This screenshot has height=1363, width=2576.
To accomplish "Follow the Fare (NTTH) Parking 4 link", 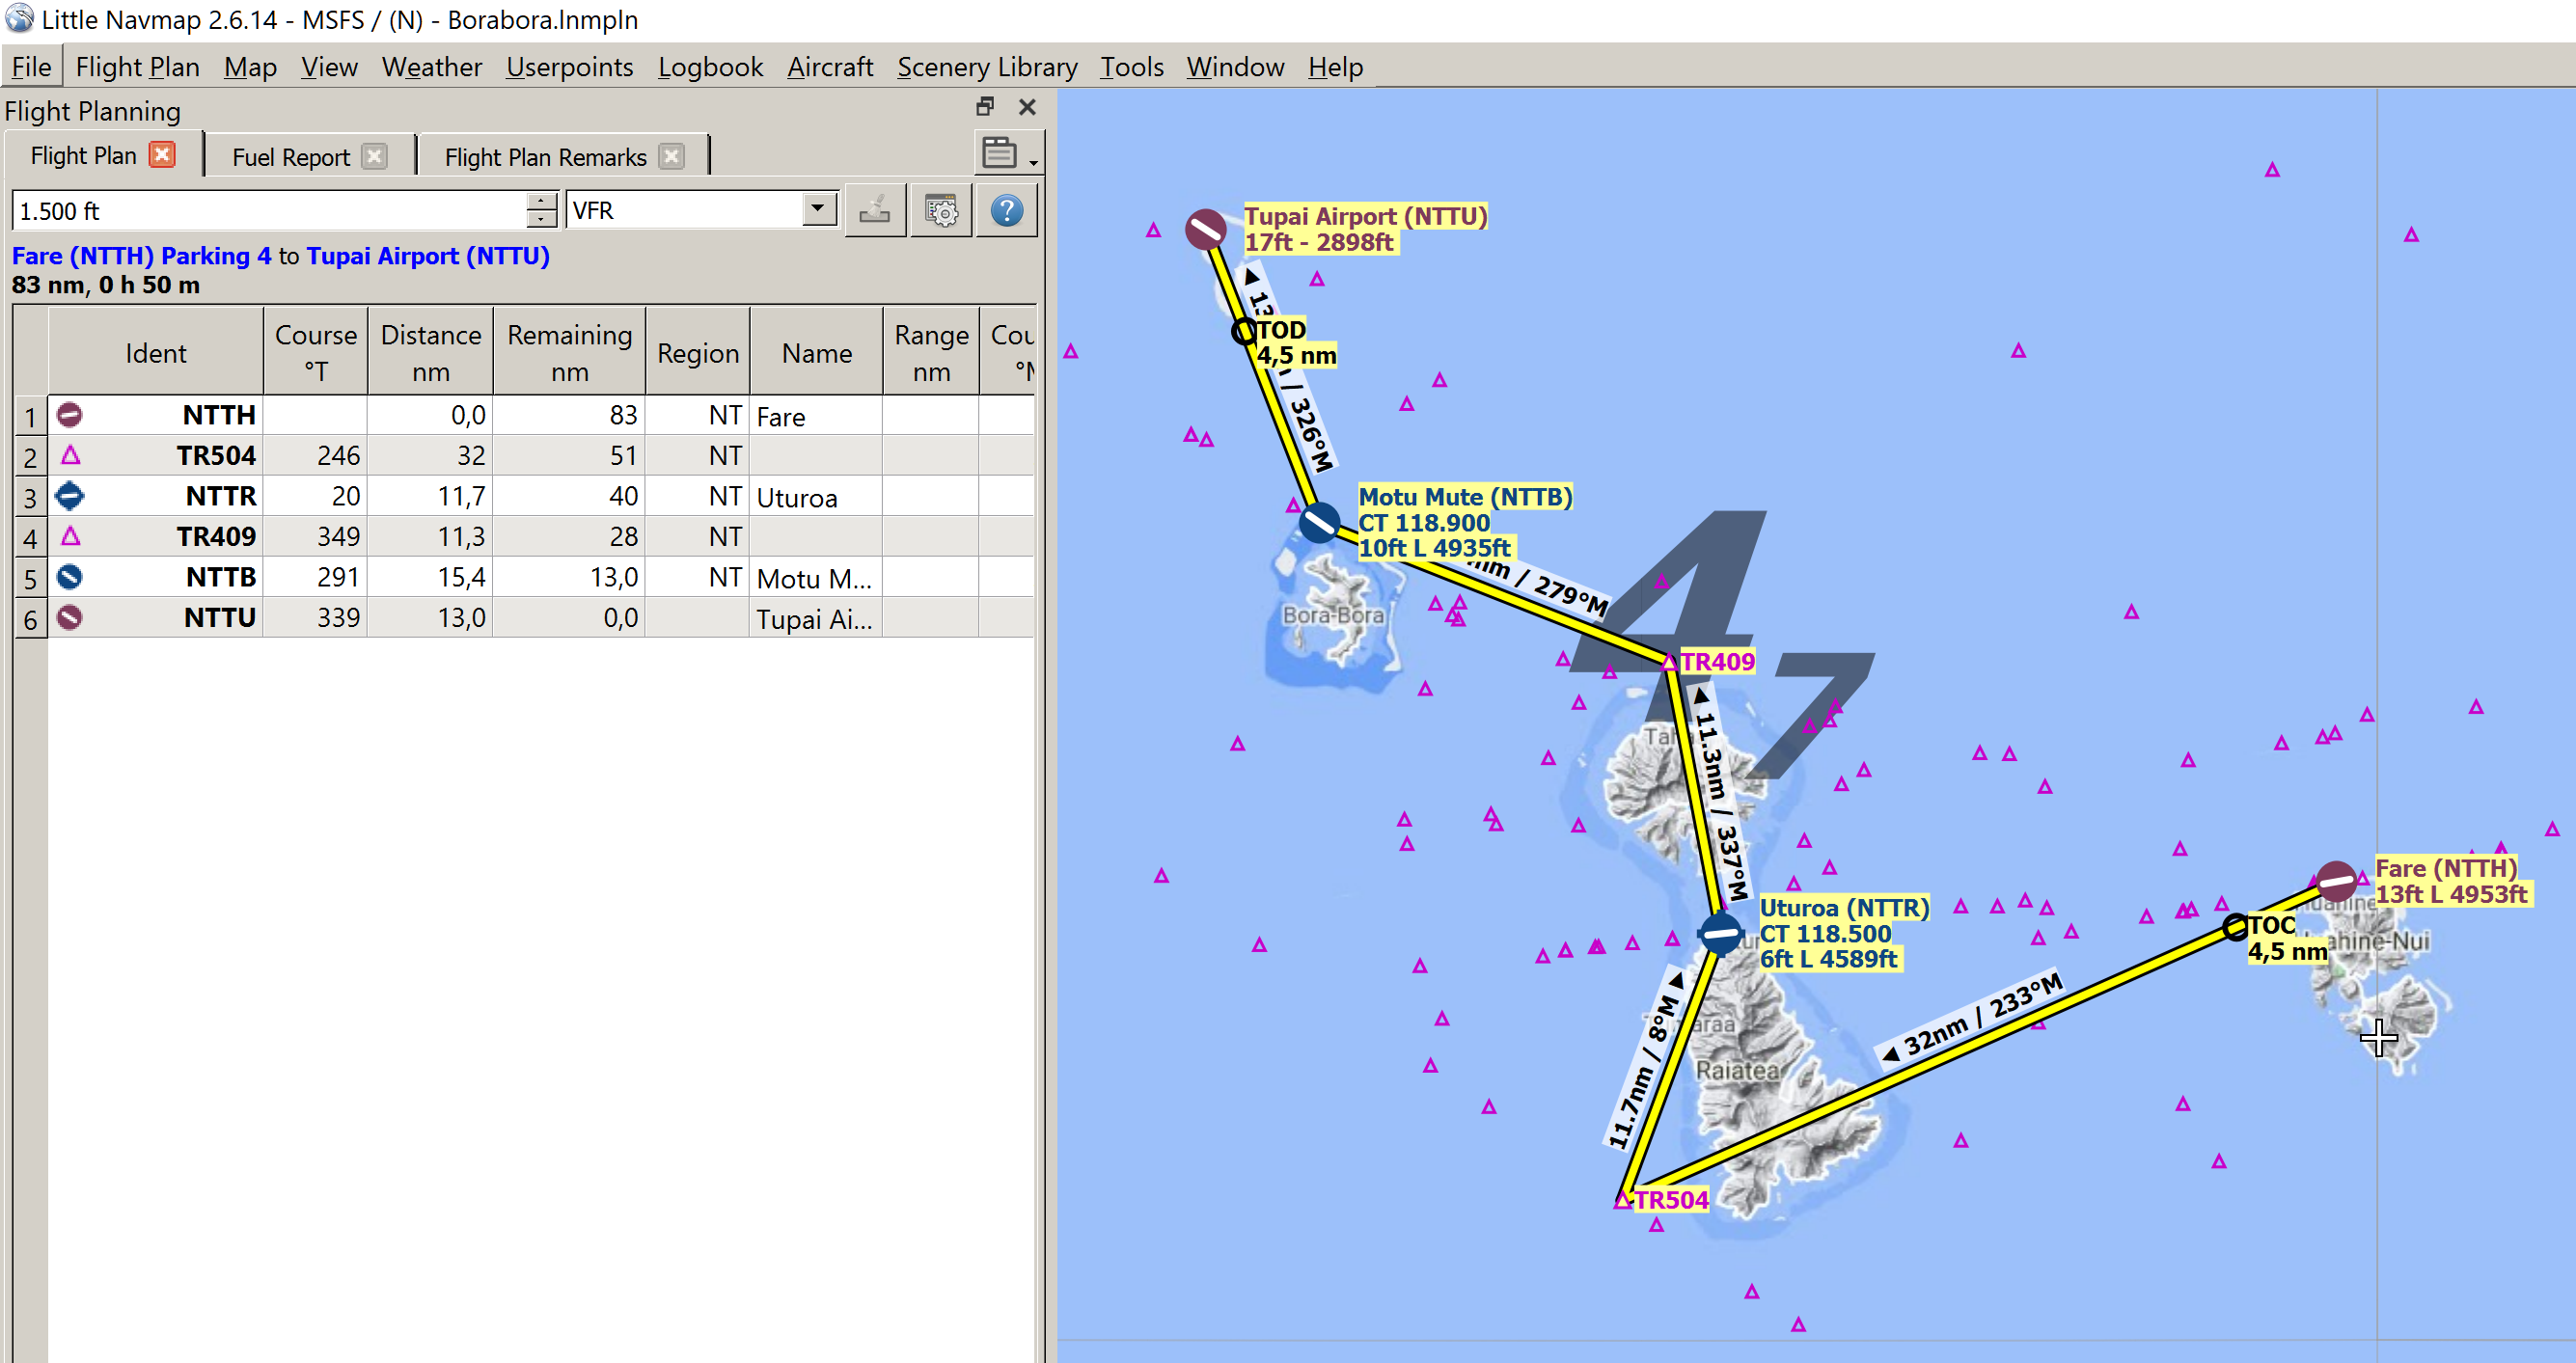I will pos(142,256).
